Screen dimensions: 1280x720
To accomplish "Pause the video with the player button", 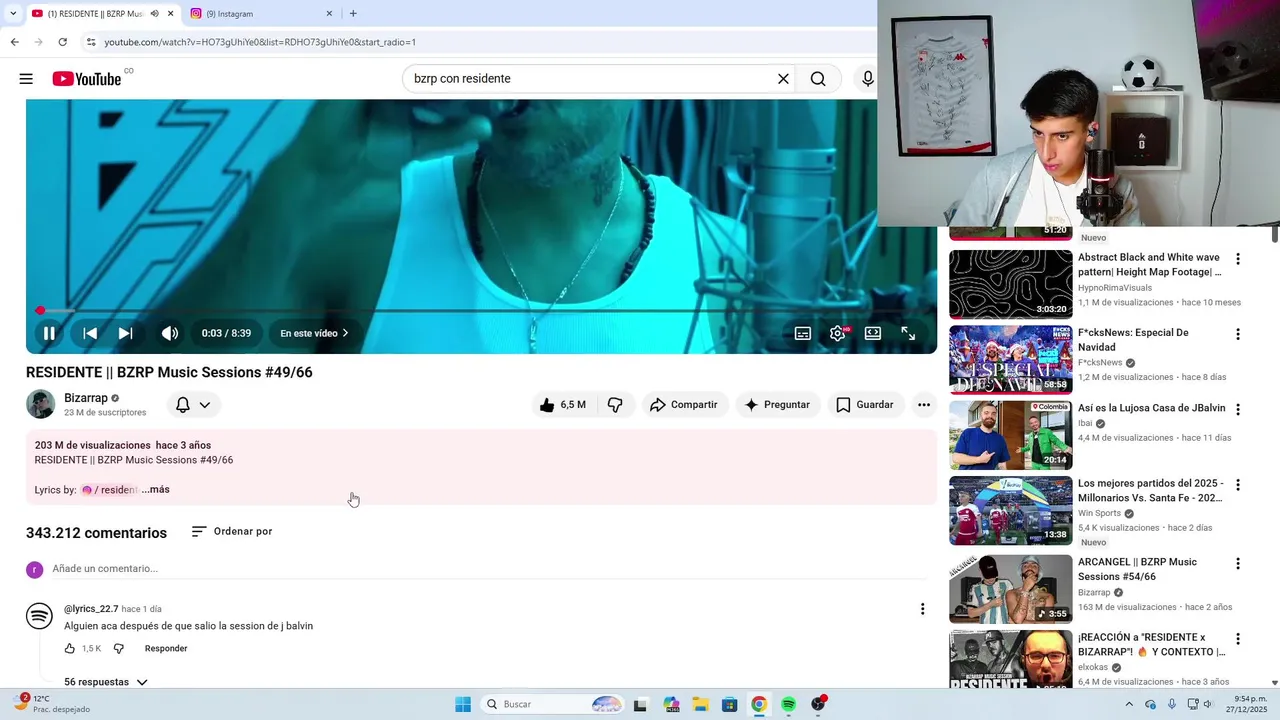I will coord(49,333).
